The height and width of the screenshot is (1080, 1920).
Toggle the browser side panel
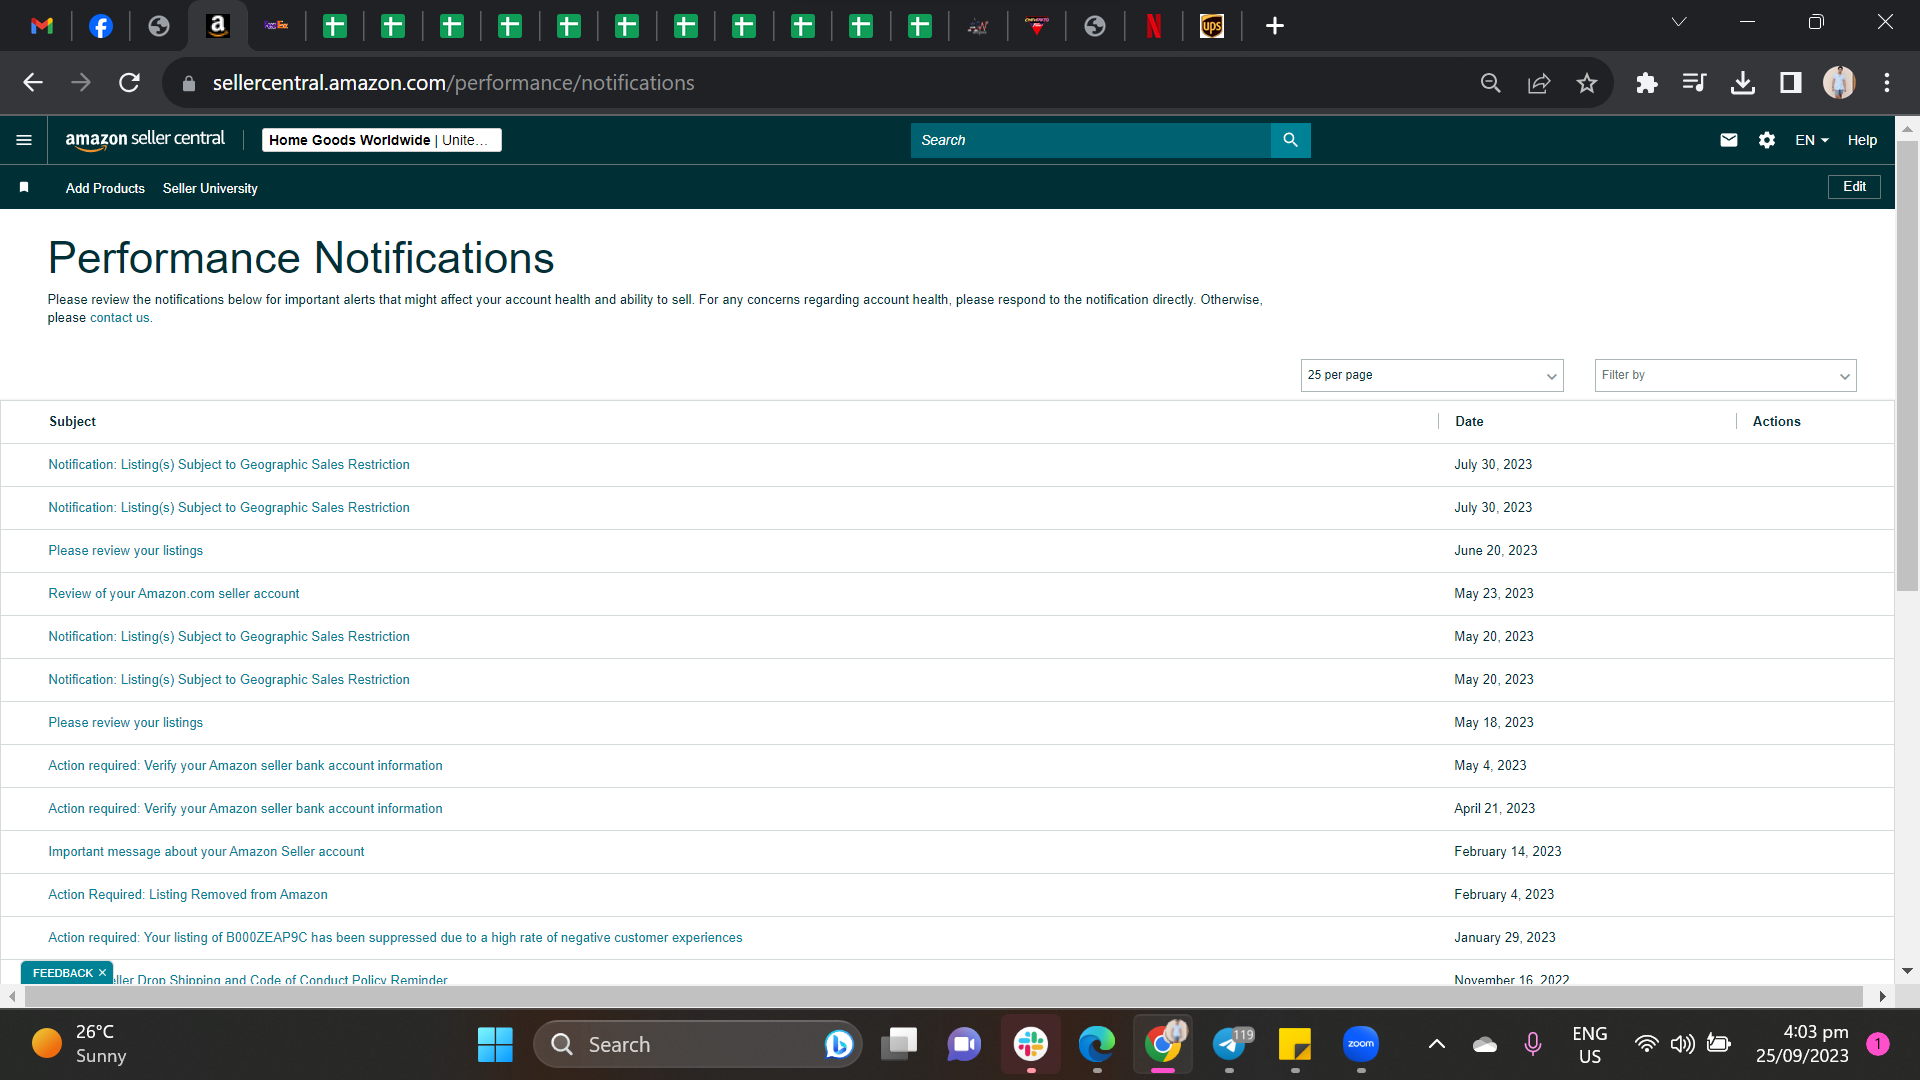[1791, 83]
